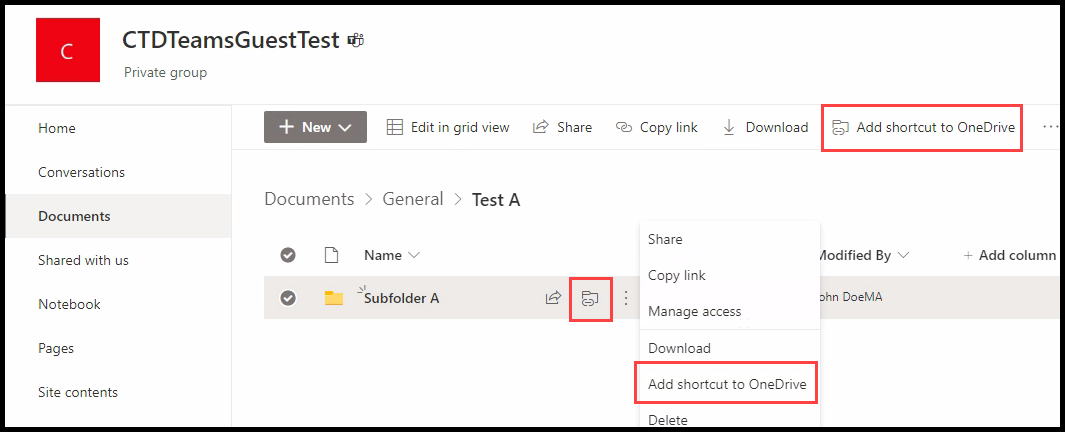Click Add shortcut to OneDrive in toolbar

[922, 127]
